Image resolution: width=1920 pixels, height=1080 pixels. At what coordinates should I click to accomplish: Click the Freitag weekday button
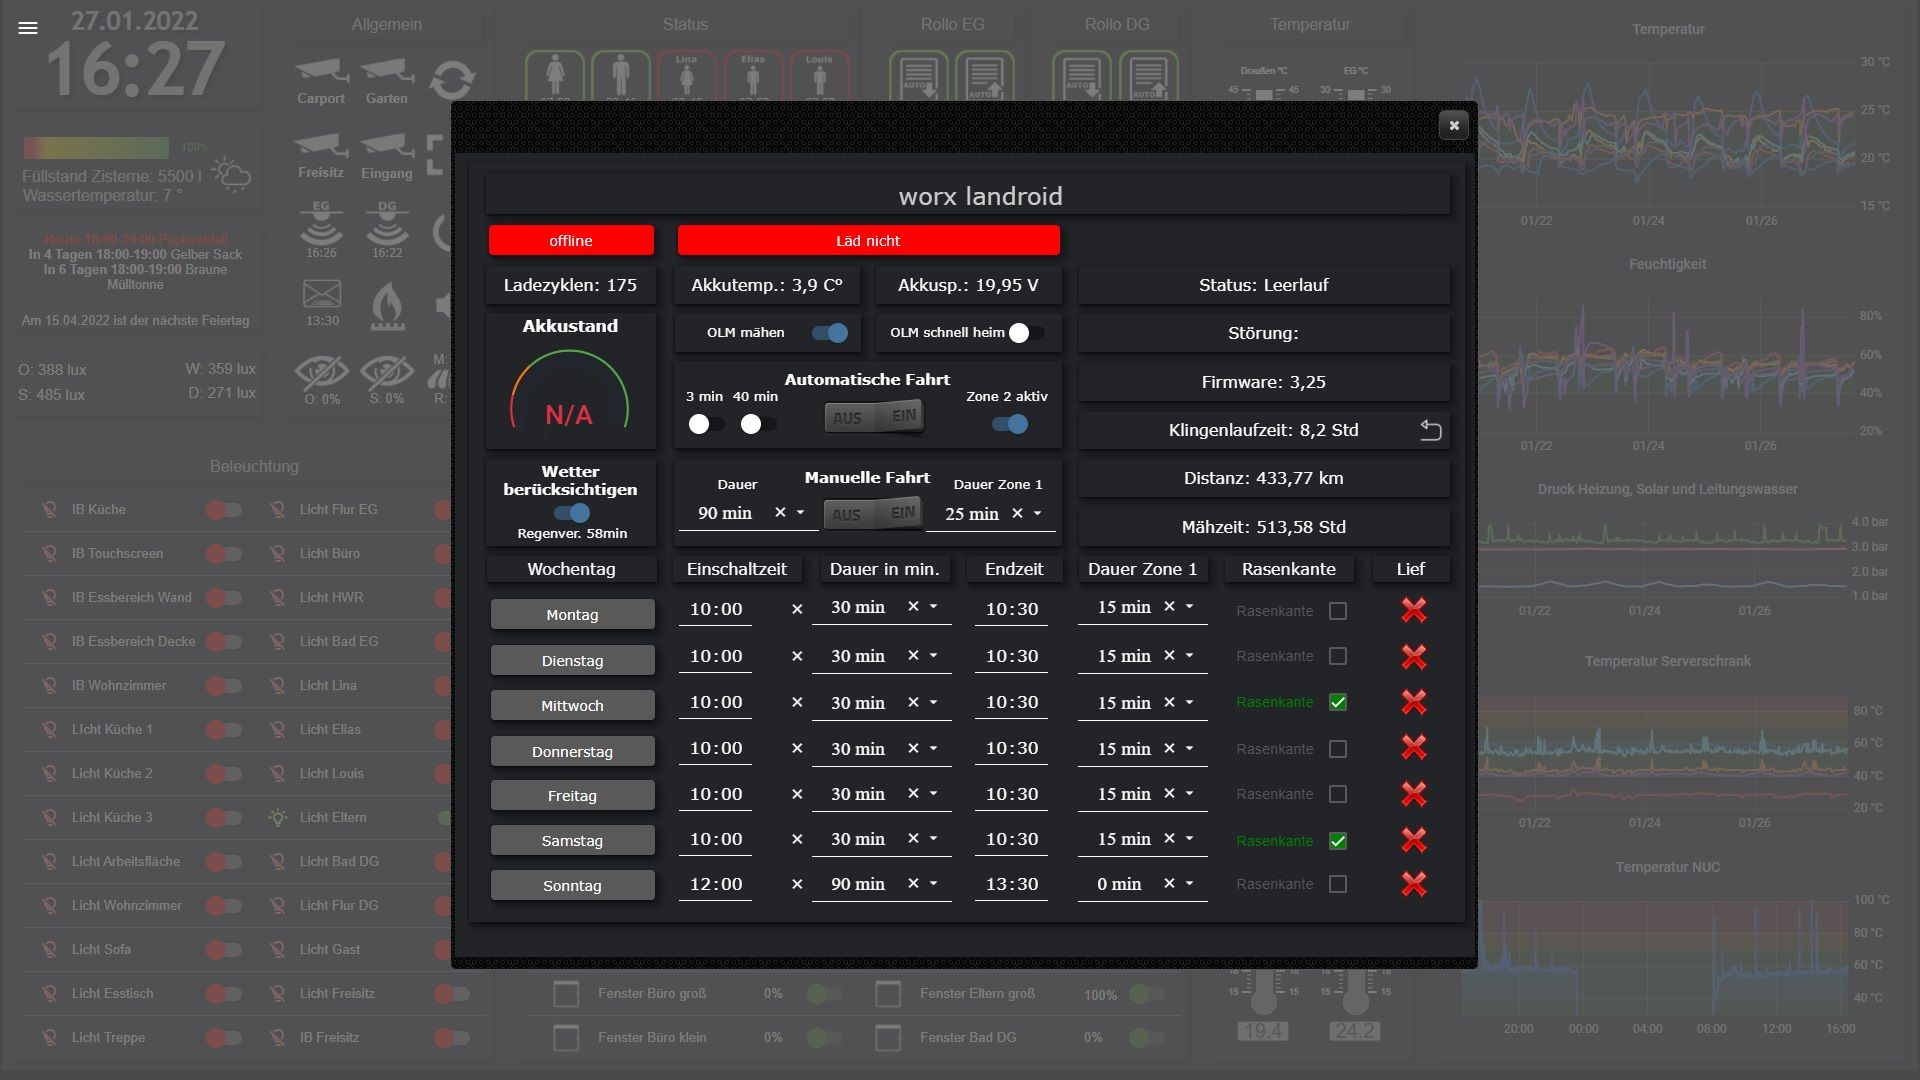(x=572, y=795)
